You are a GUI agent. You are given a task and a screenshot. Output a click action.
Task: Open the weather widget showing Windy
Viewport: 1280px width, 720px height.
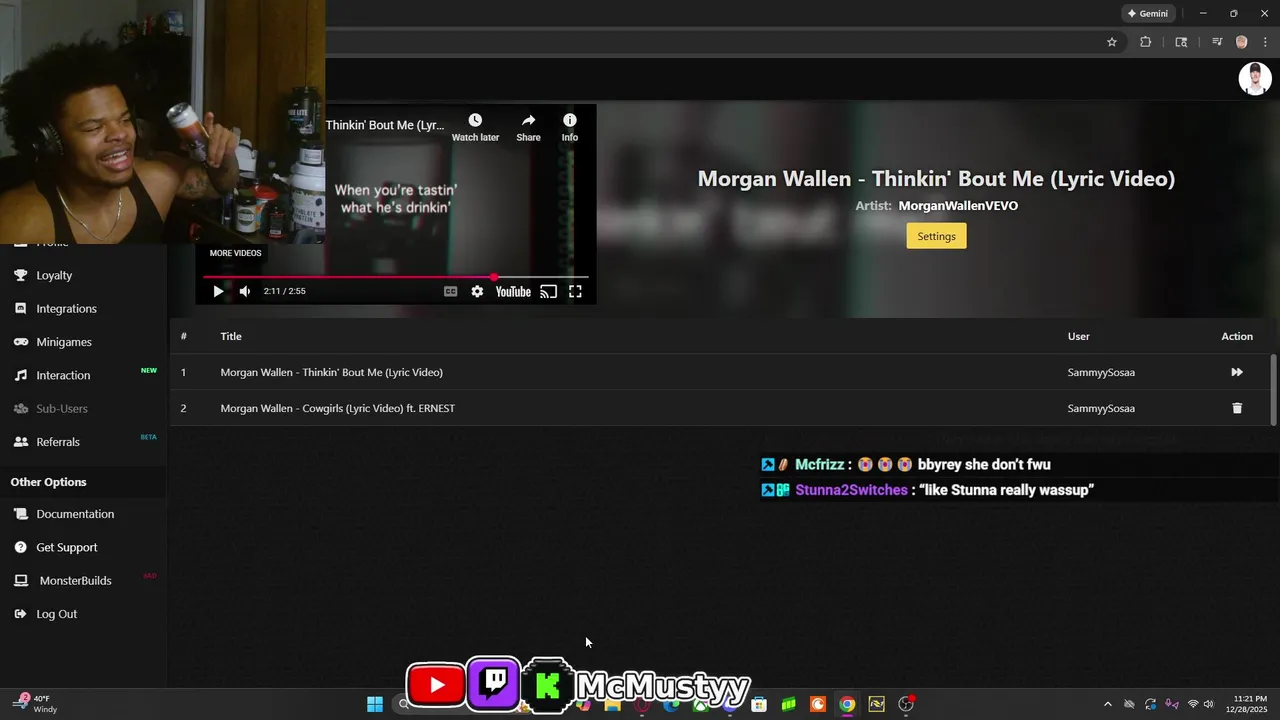pyautogui.click(x=34, y=704)
